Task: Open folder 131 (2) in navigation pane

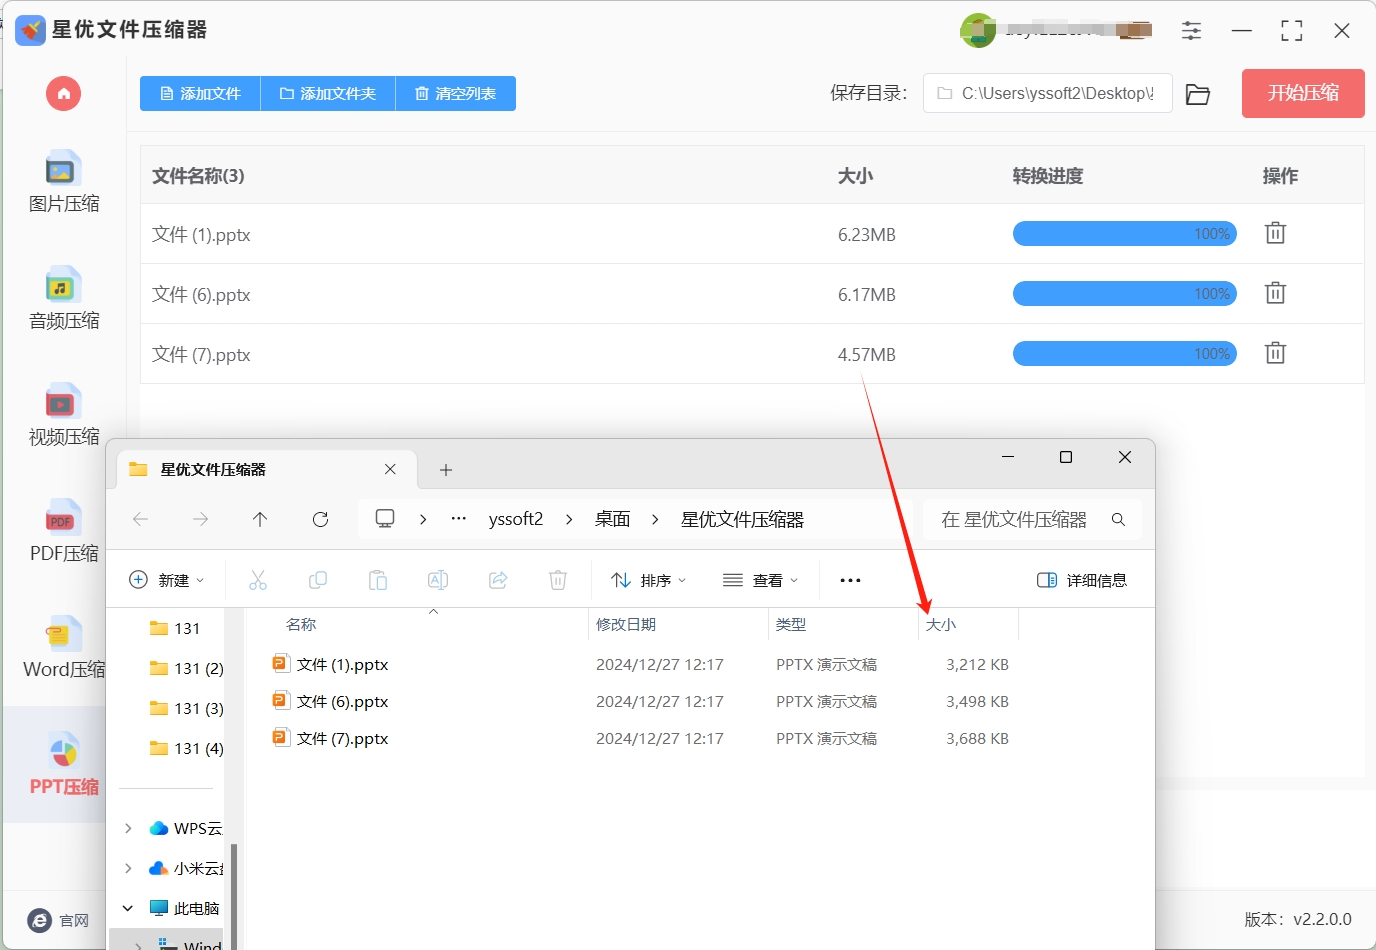Action: (186, 668)
